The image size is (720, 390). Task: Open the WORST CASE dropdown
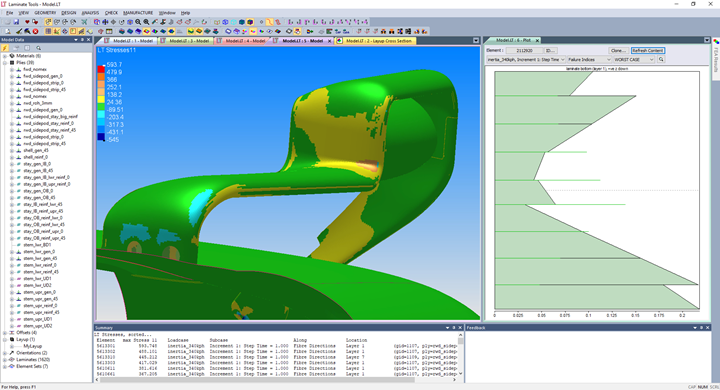click(x=634, y=59)
